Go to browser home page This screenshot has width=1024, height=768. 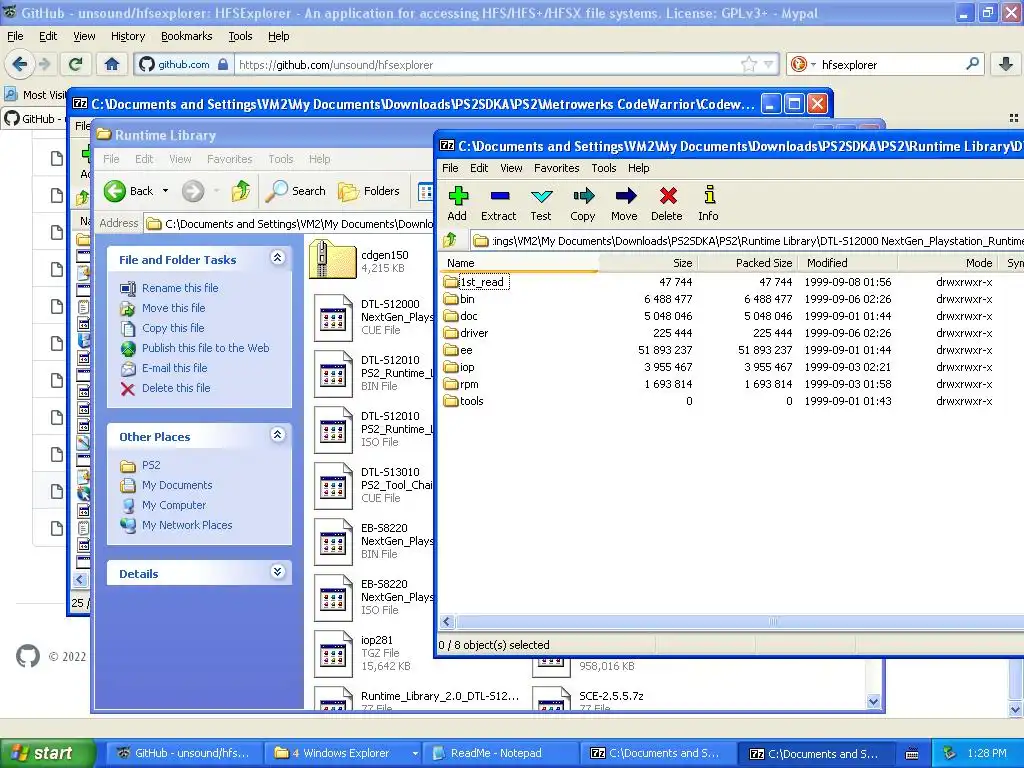click(x=112, y=64)
